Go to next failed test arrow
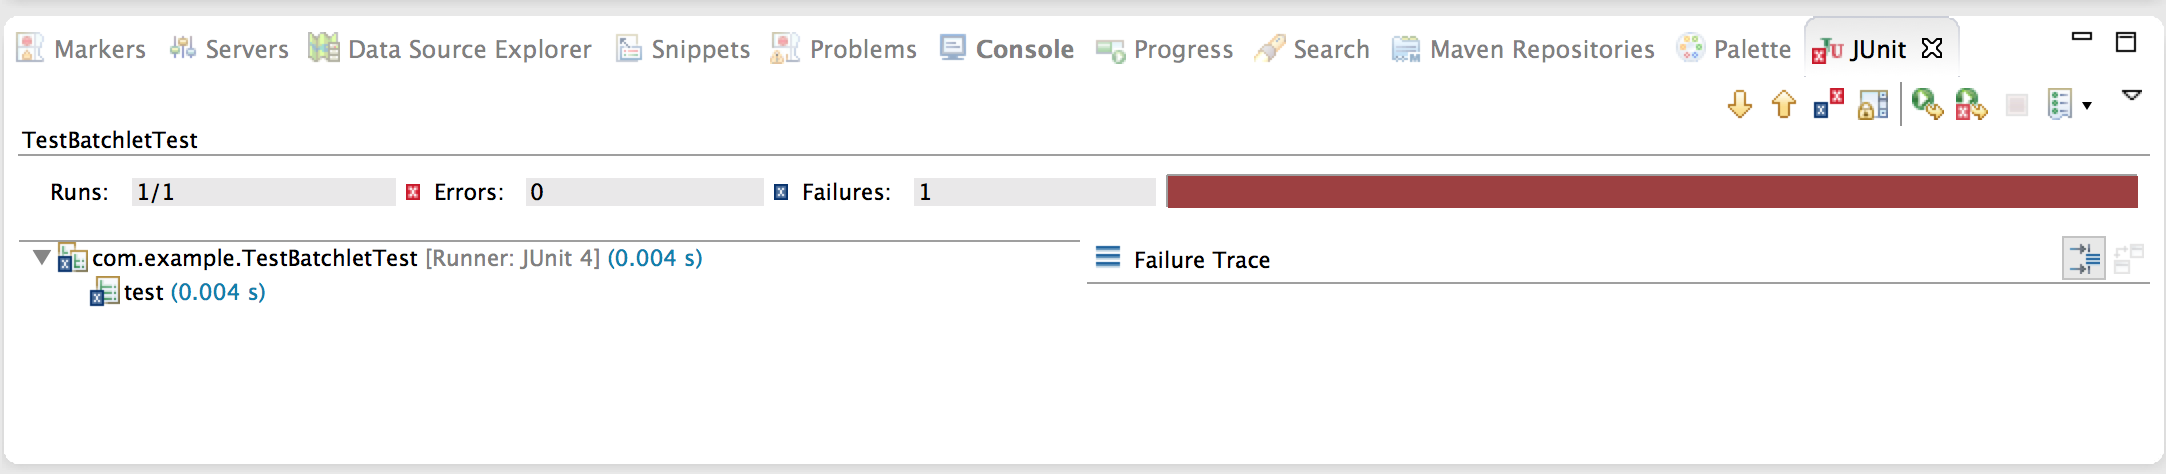This screenshot has width=2166, height=474. pos(1740,104)
